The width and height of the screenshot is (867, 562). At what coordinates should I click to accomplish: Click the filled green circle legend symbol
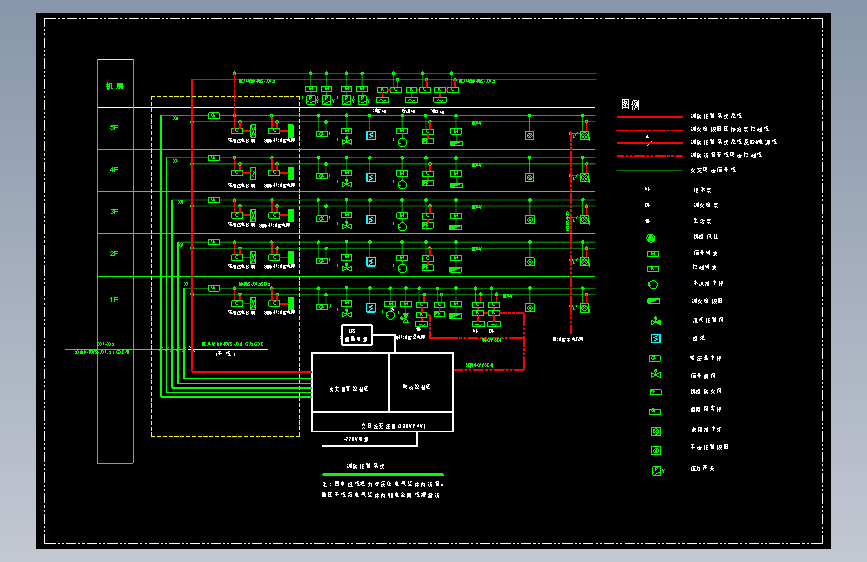(x=651, y=238)
